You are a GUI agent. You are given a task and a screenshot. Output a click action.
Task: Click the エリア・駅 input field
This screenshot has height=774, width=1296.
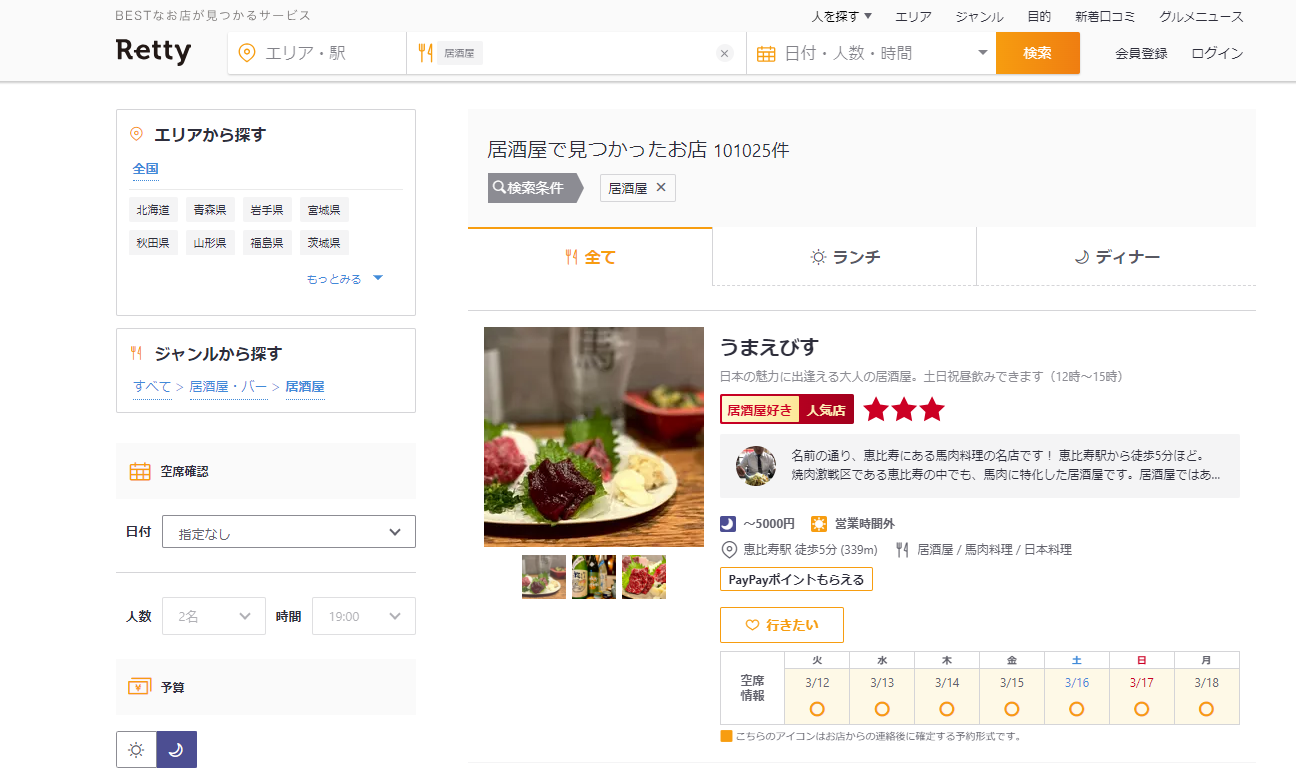pos(317,53)
